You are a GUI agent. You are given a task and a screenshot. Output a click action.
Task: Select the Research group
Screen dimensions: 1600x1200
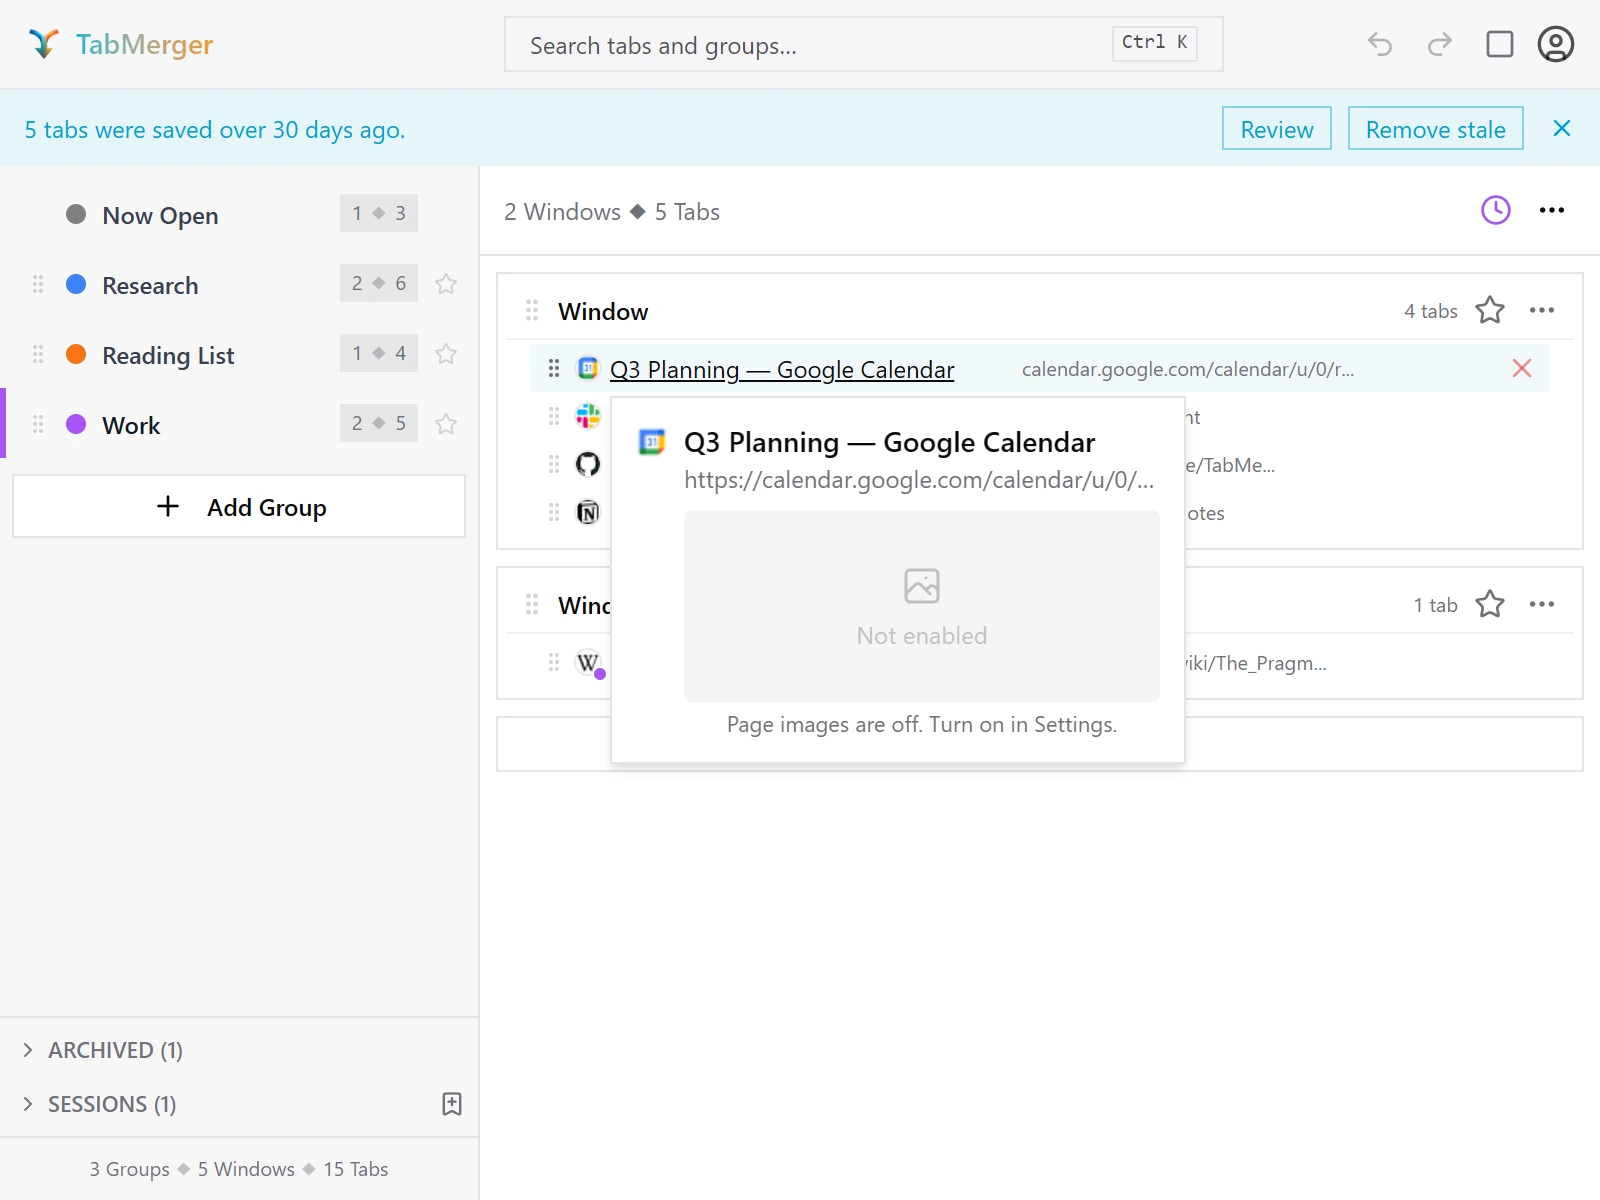(x=240, y=285)
